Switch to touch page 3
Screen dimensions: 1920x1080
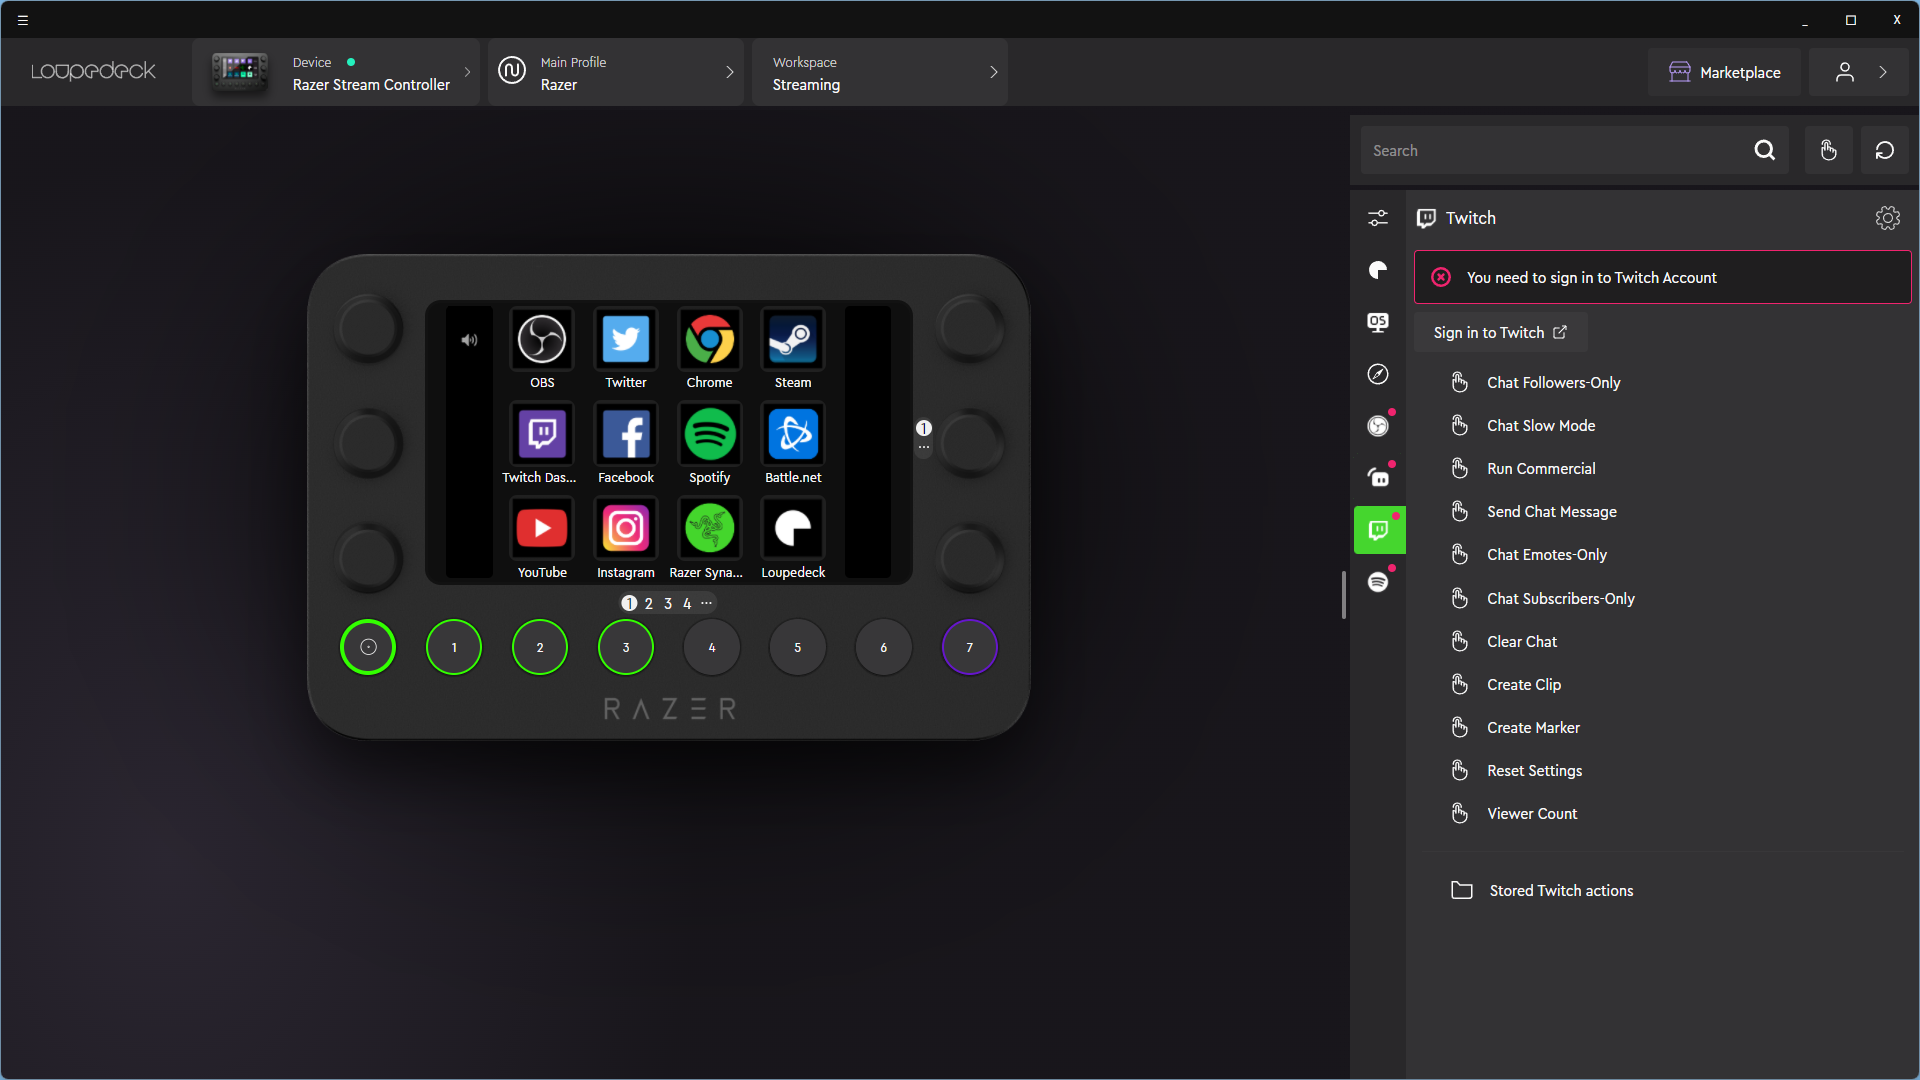pyautogui.click(x=668, y=603)
